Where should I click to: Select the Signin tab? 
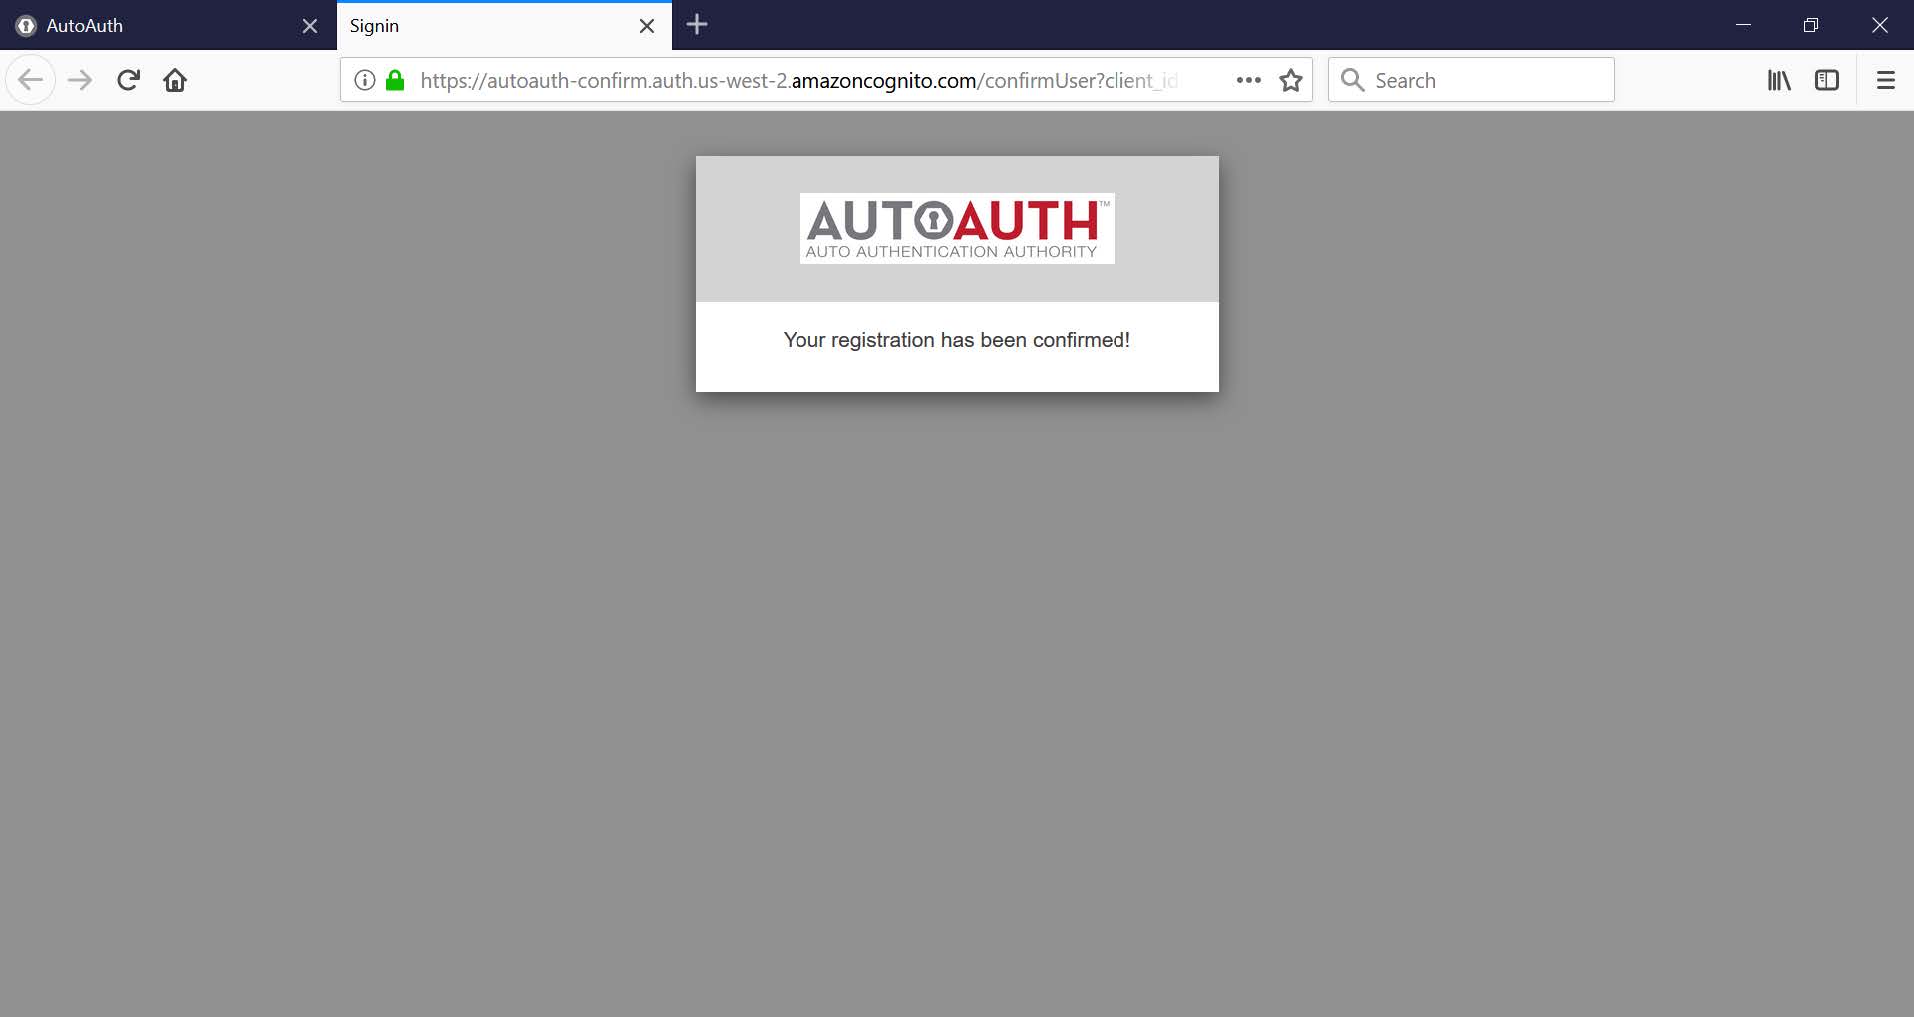coord(504,25)
